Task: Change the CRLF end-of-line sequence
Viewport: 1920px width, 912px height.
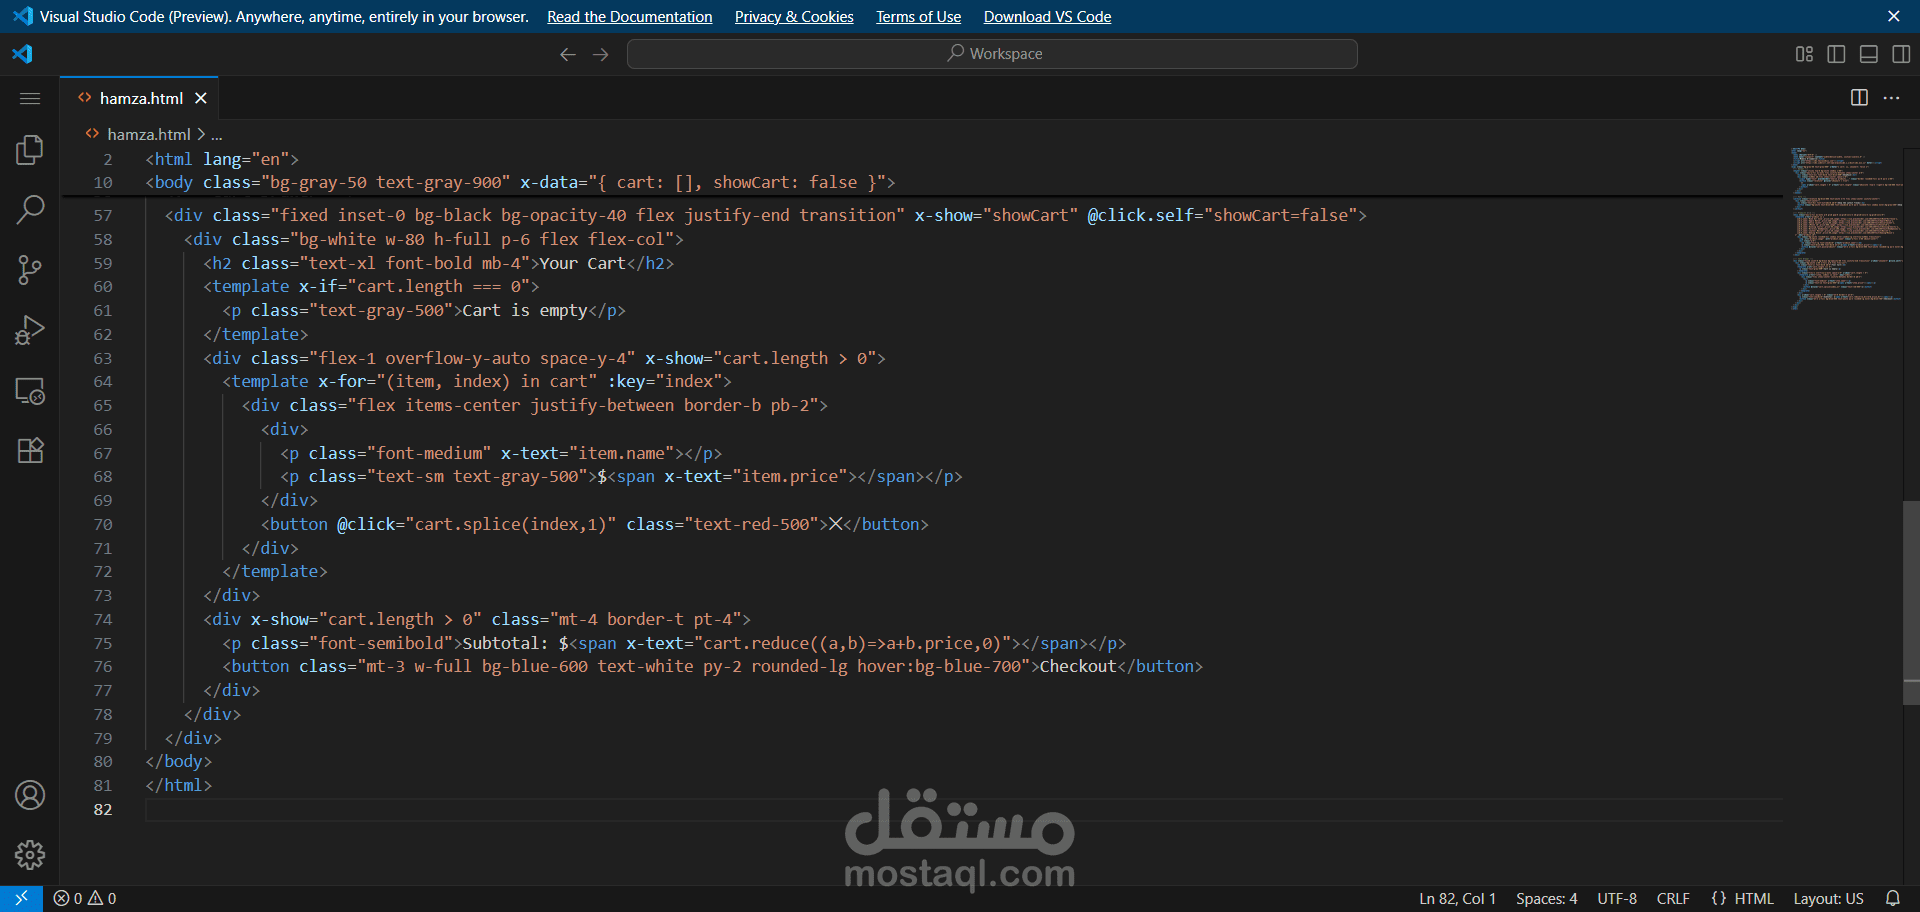Action: [1673, 898]
